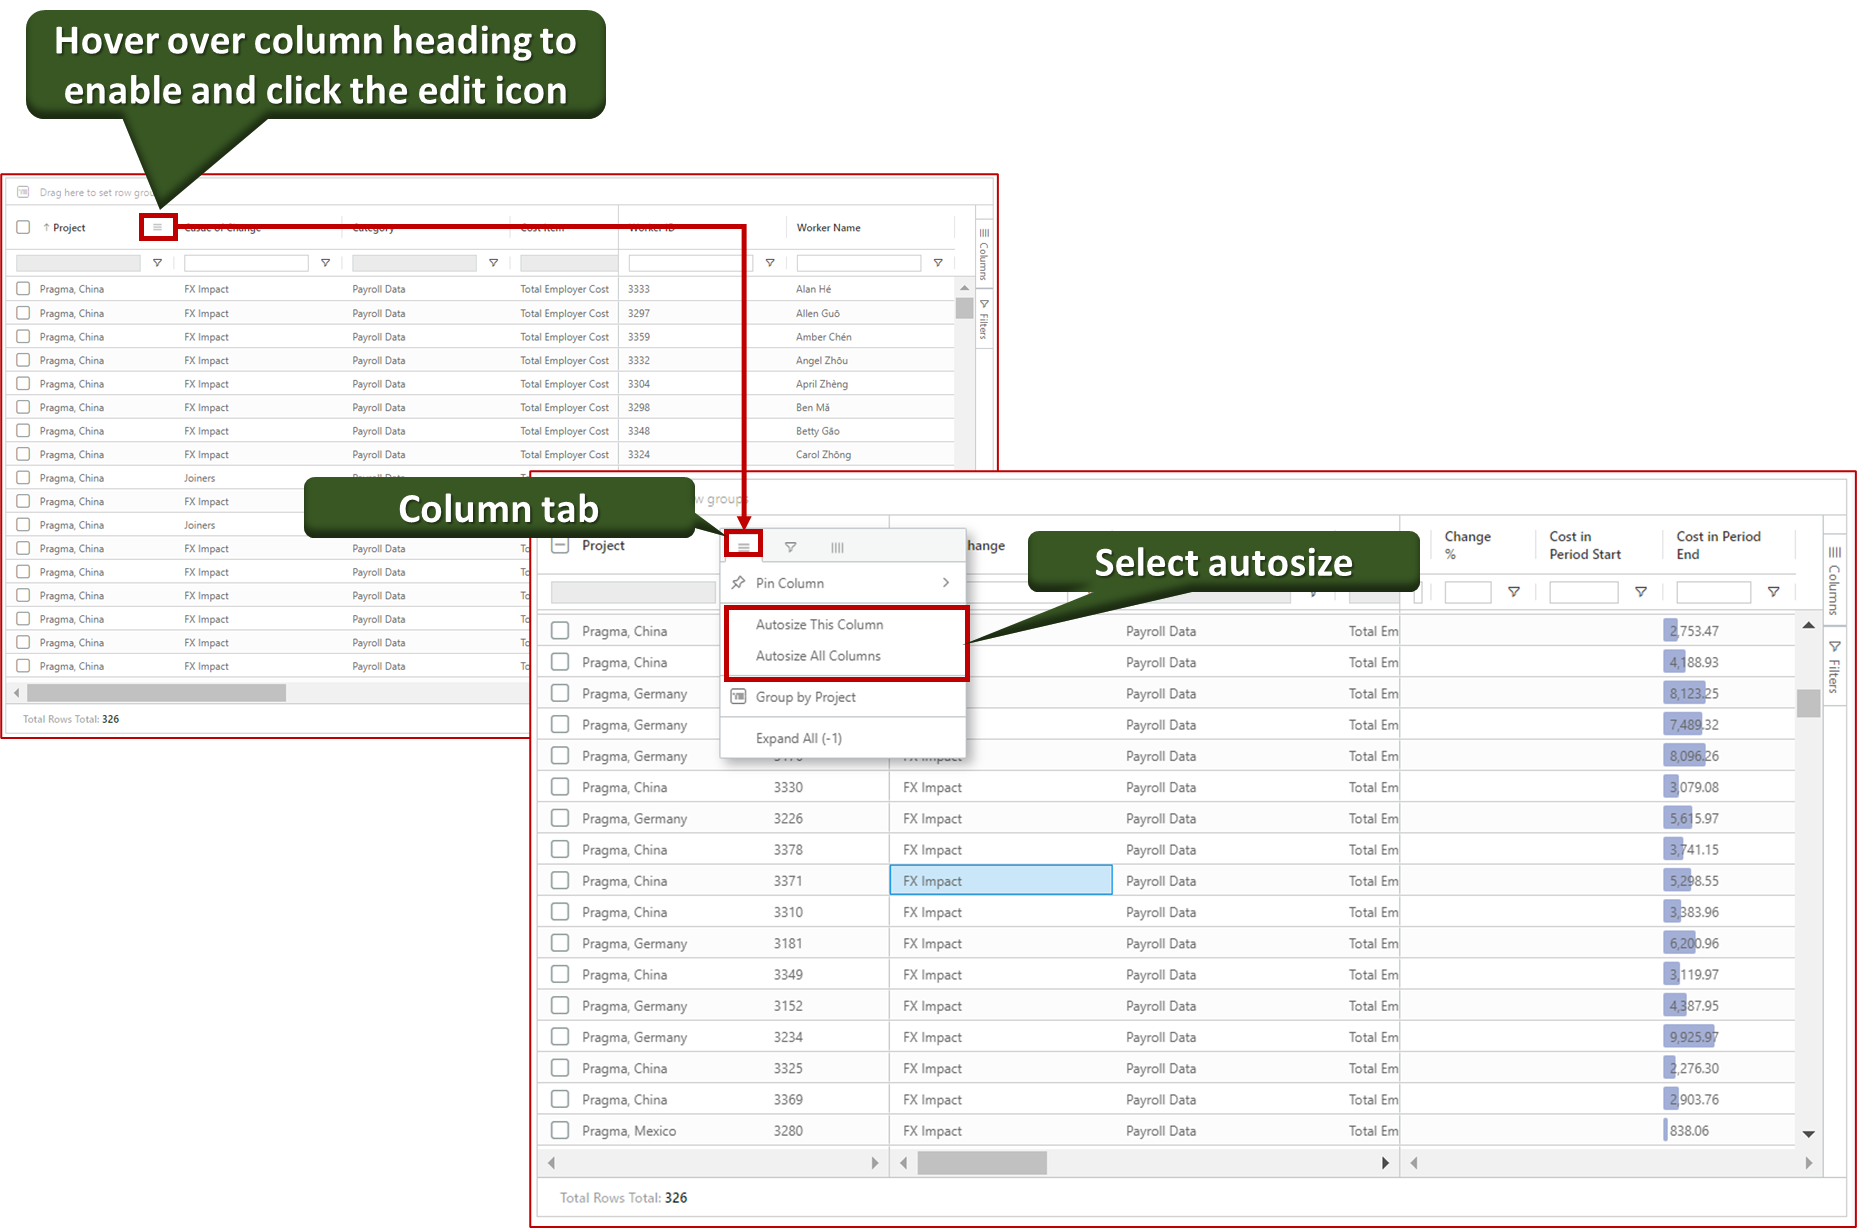Open the filter tab in the column menu popup
The height and width of the screenshot is (1228, 1857).
pos(790,547)
